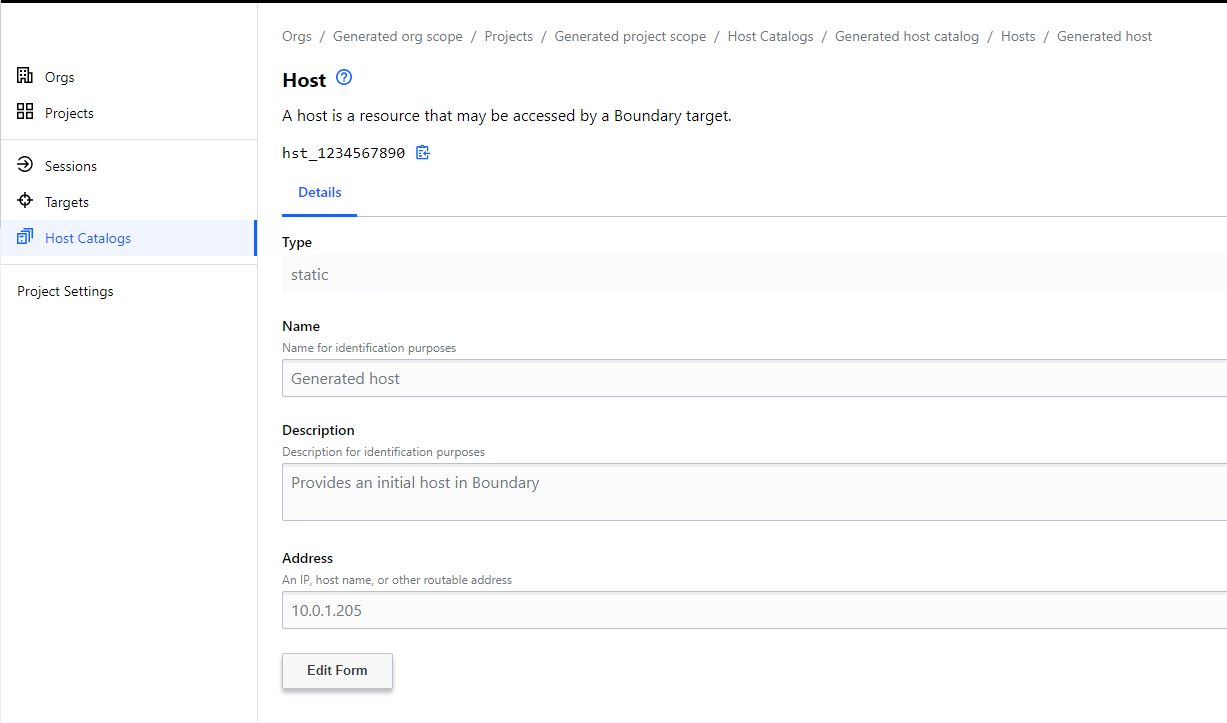Screen dimensions: 1227x723
Task: Open Generated project scope breadcrumb
Action: 630,36
